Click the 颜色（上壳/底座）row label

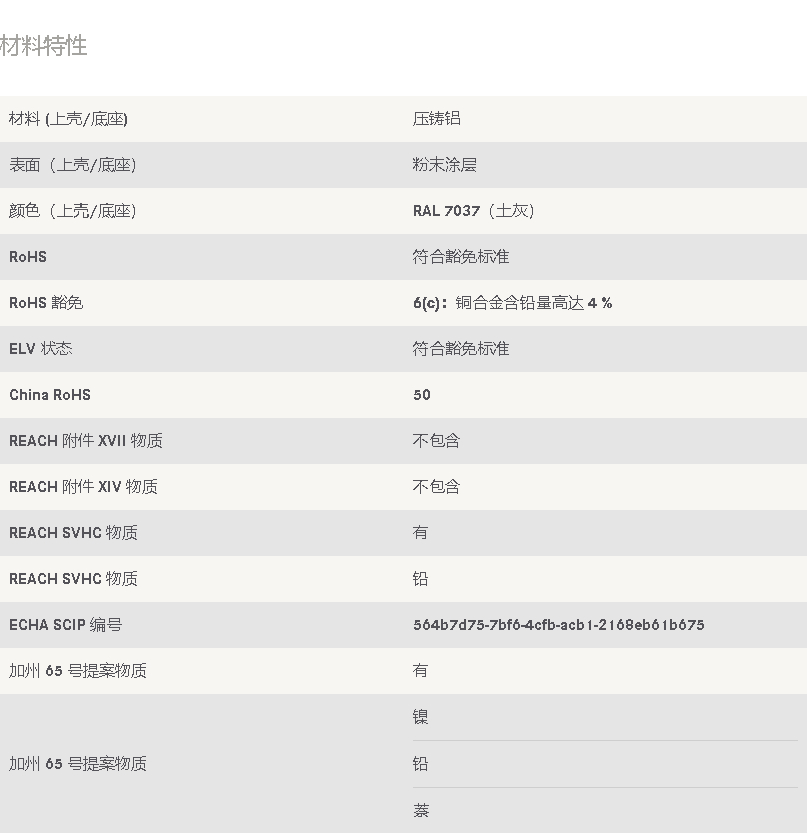72,211
